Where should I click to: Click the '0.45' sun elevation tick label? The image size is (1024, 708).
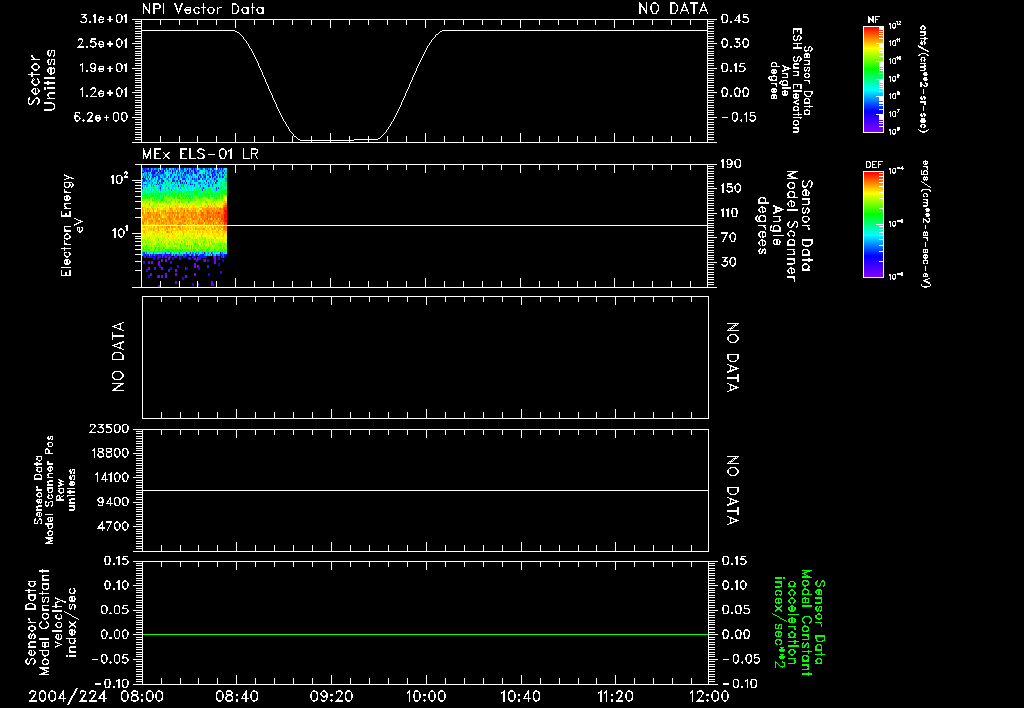pos(735,19)
